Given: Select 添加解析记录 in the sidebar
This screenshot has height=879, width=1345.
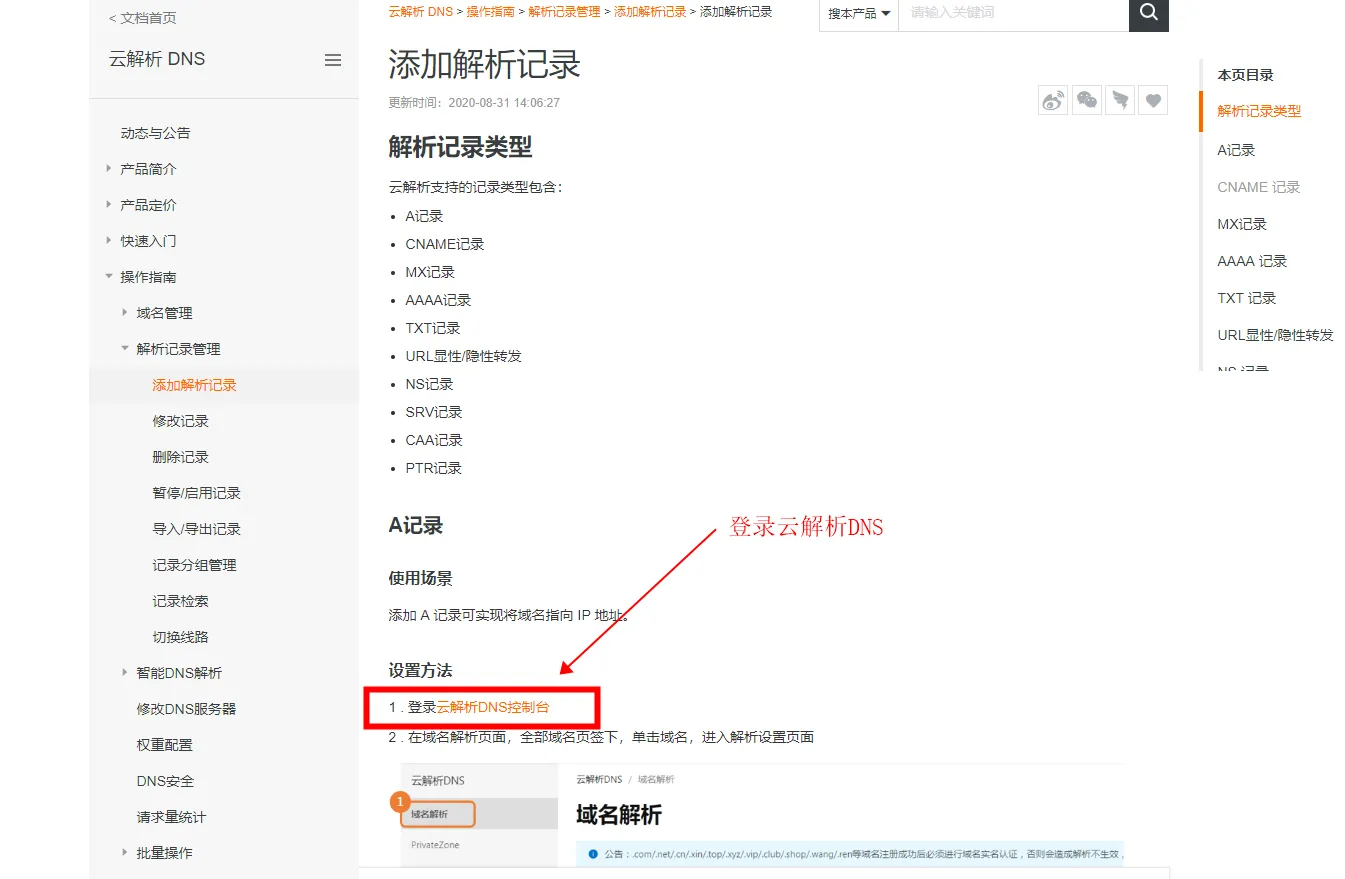Looking at the screenshot, I should click(194, 385).
